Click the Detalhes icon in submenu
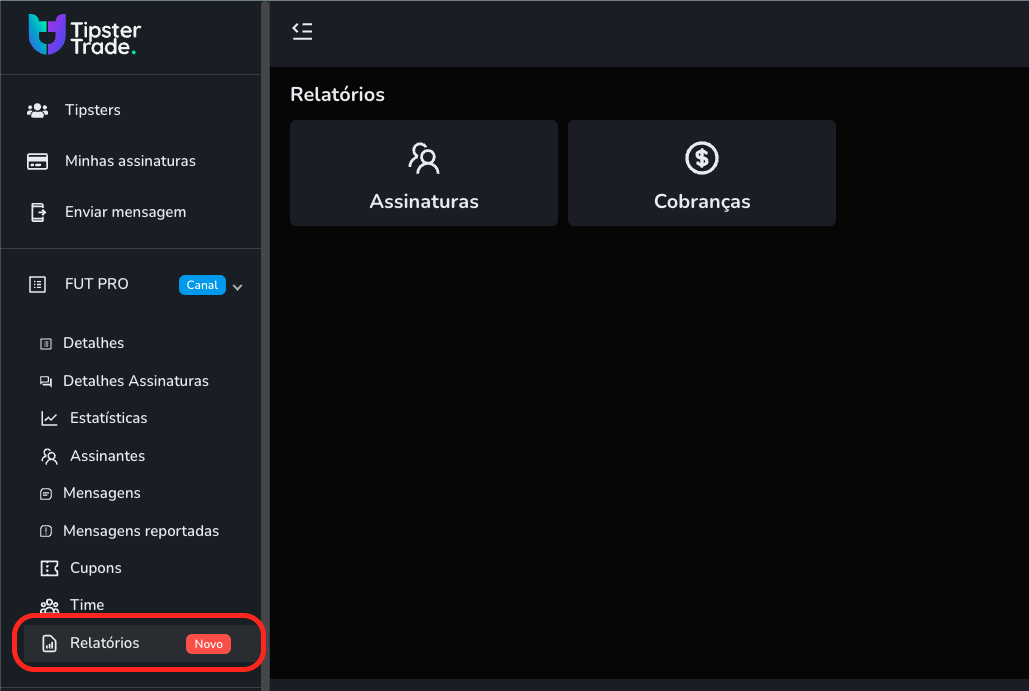The image size is (1029, 691). tap(46, 344)
